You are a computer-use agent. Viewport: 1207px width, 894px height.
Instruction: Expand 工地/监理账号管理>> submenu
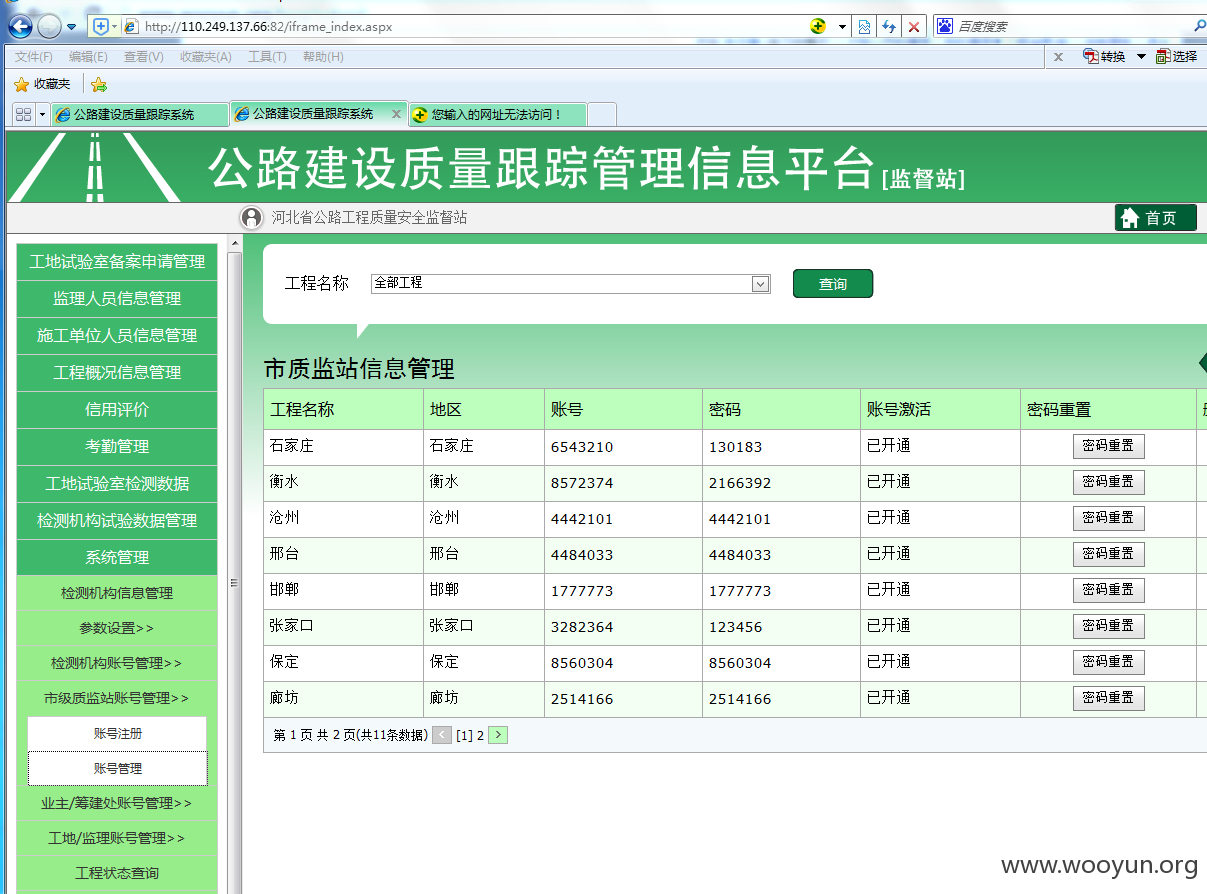(117, 838)
